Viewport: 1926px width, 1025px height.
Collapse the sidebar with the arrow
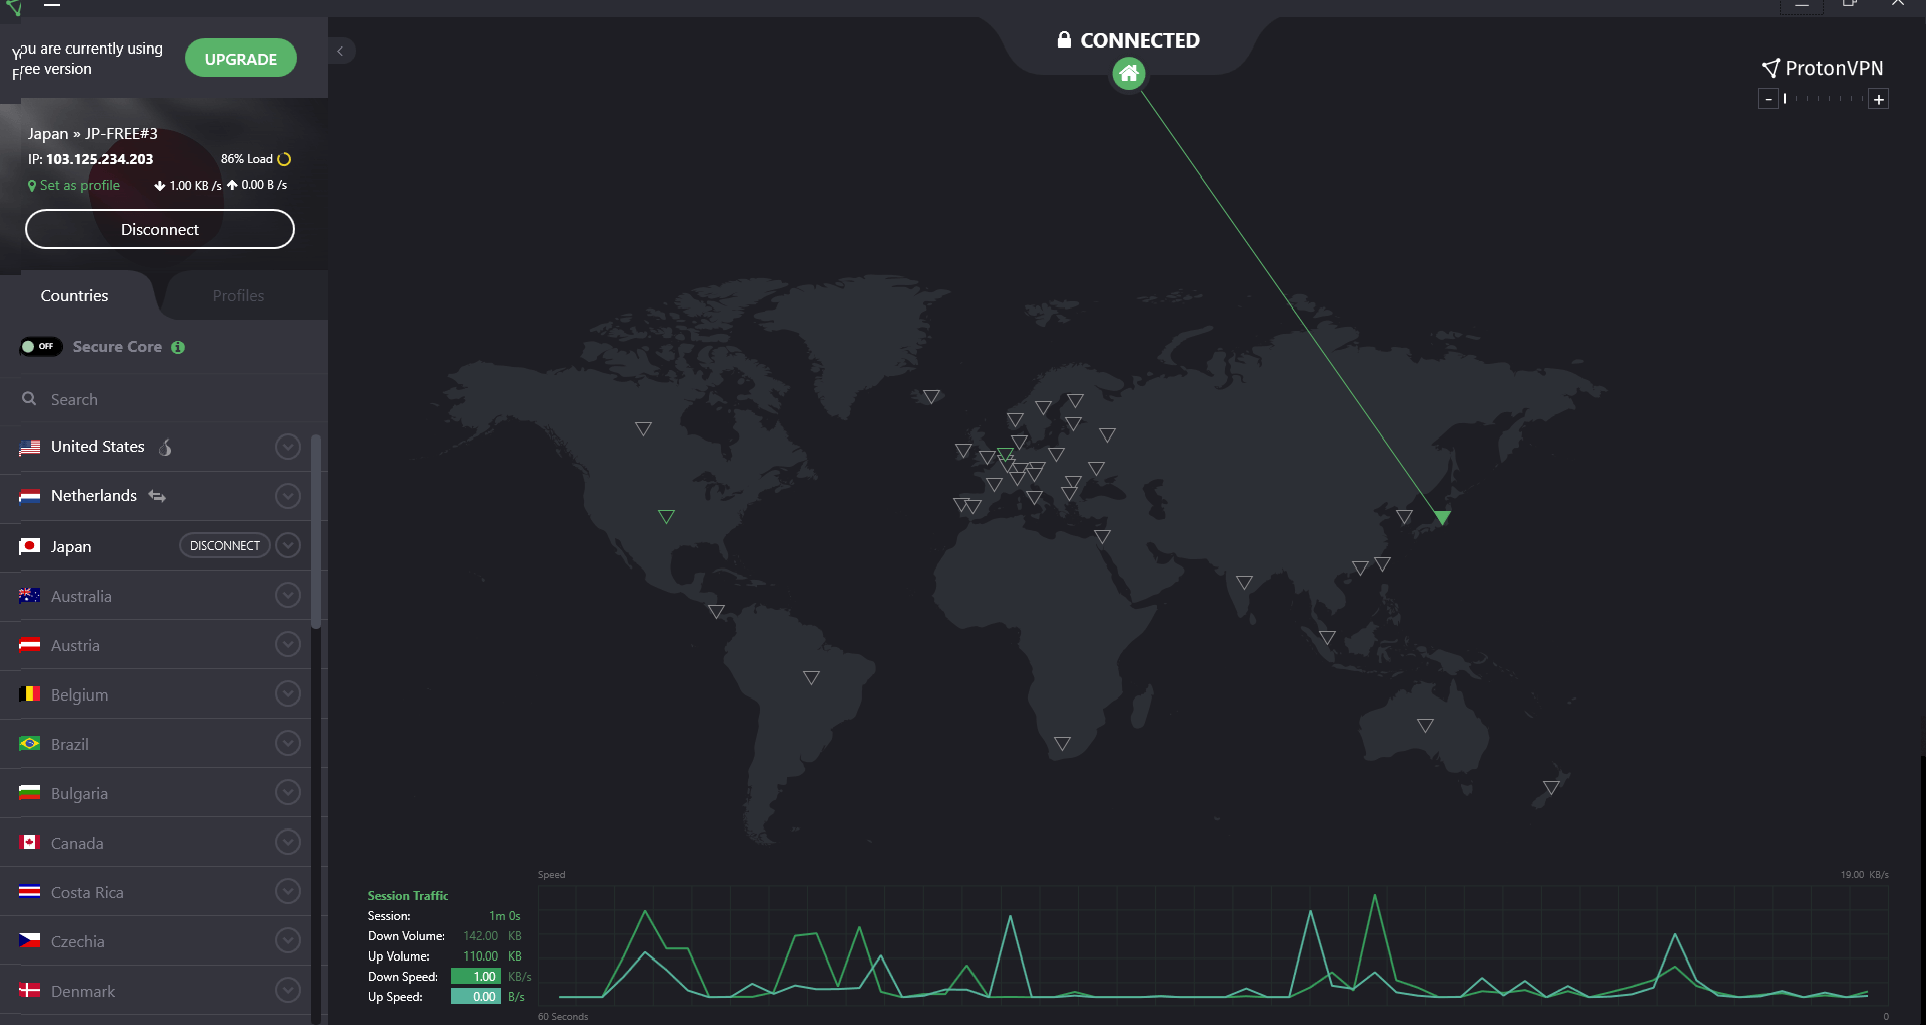[340, 51]
